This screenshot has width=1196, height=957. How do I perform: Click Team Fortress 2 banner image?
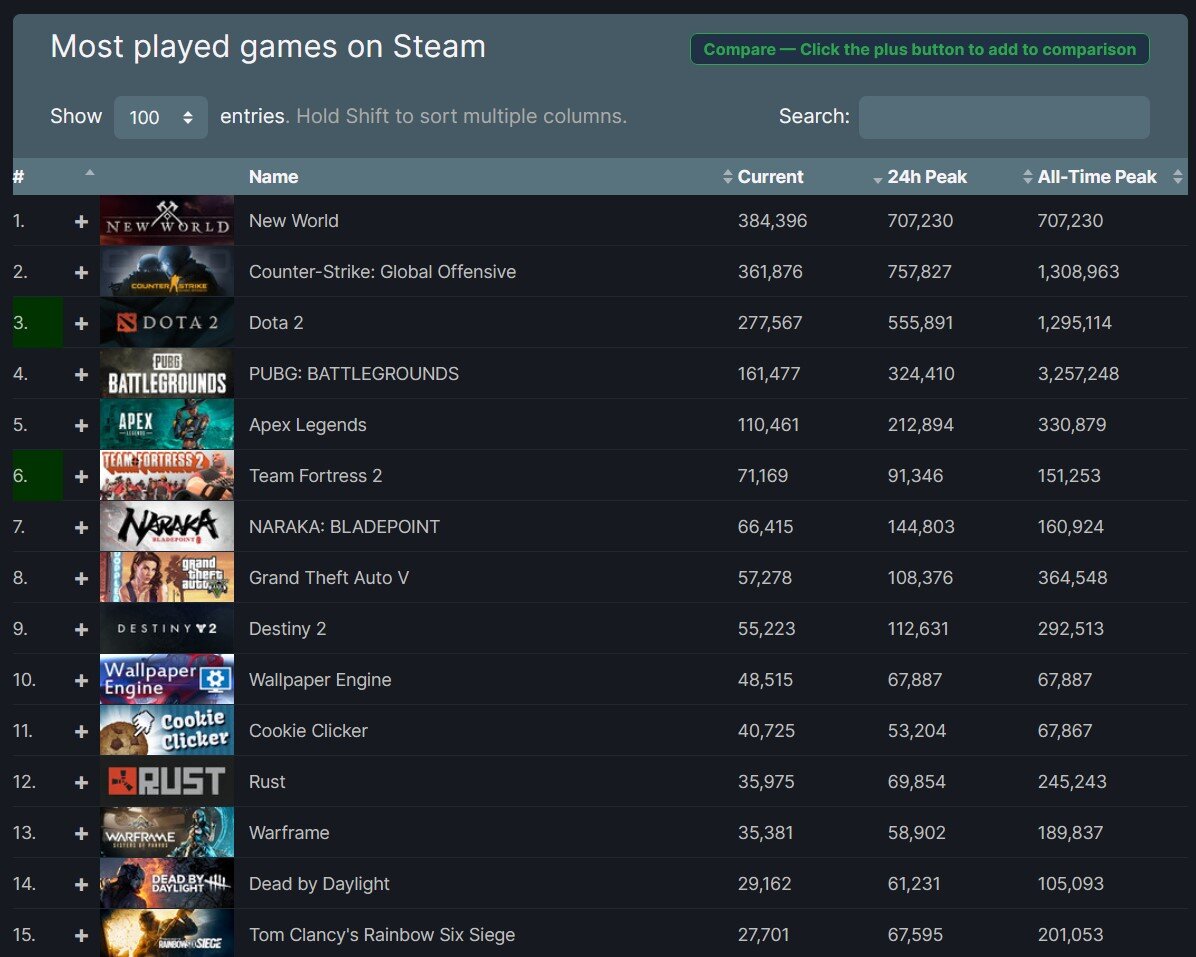[167, 476]
